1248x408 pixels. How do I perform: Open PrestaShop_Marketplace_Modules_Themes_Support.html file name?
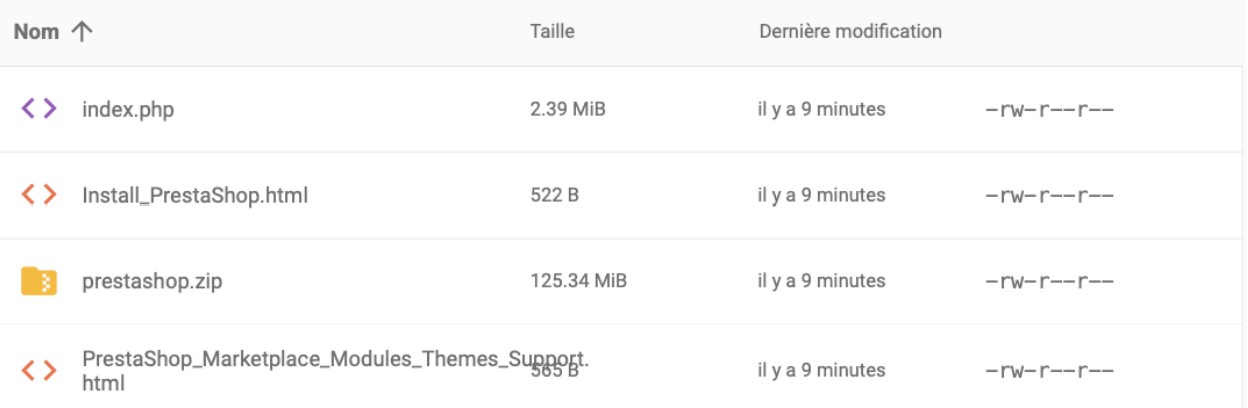(336, 370)
